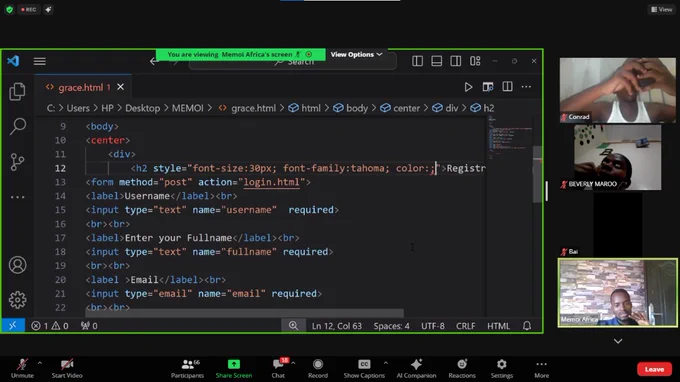Click the REC recording indicator

point(29,9)
